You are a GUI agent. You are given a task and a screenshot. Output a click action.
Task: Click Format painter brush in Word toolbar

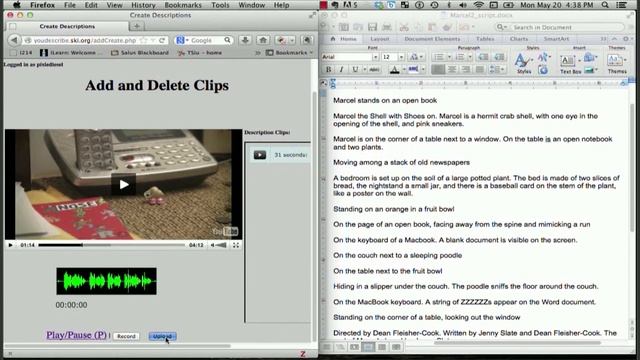pyautogui.click(x=447, y=27)
